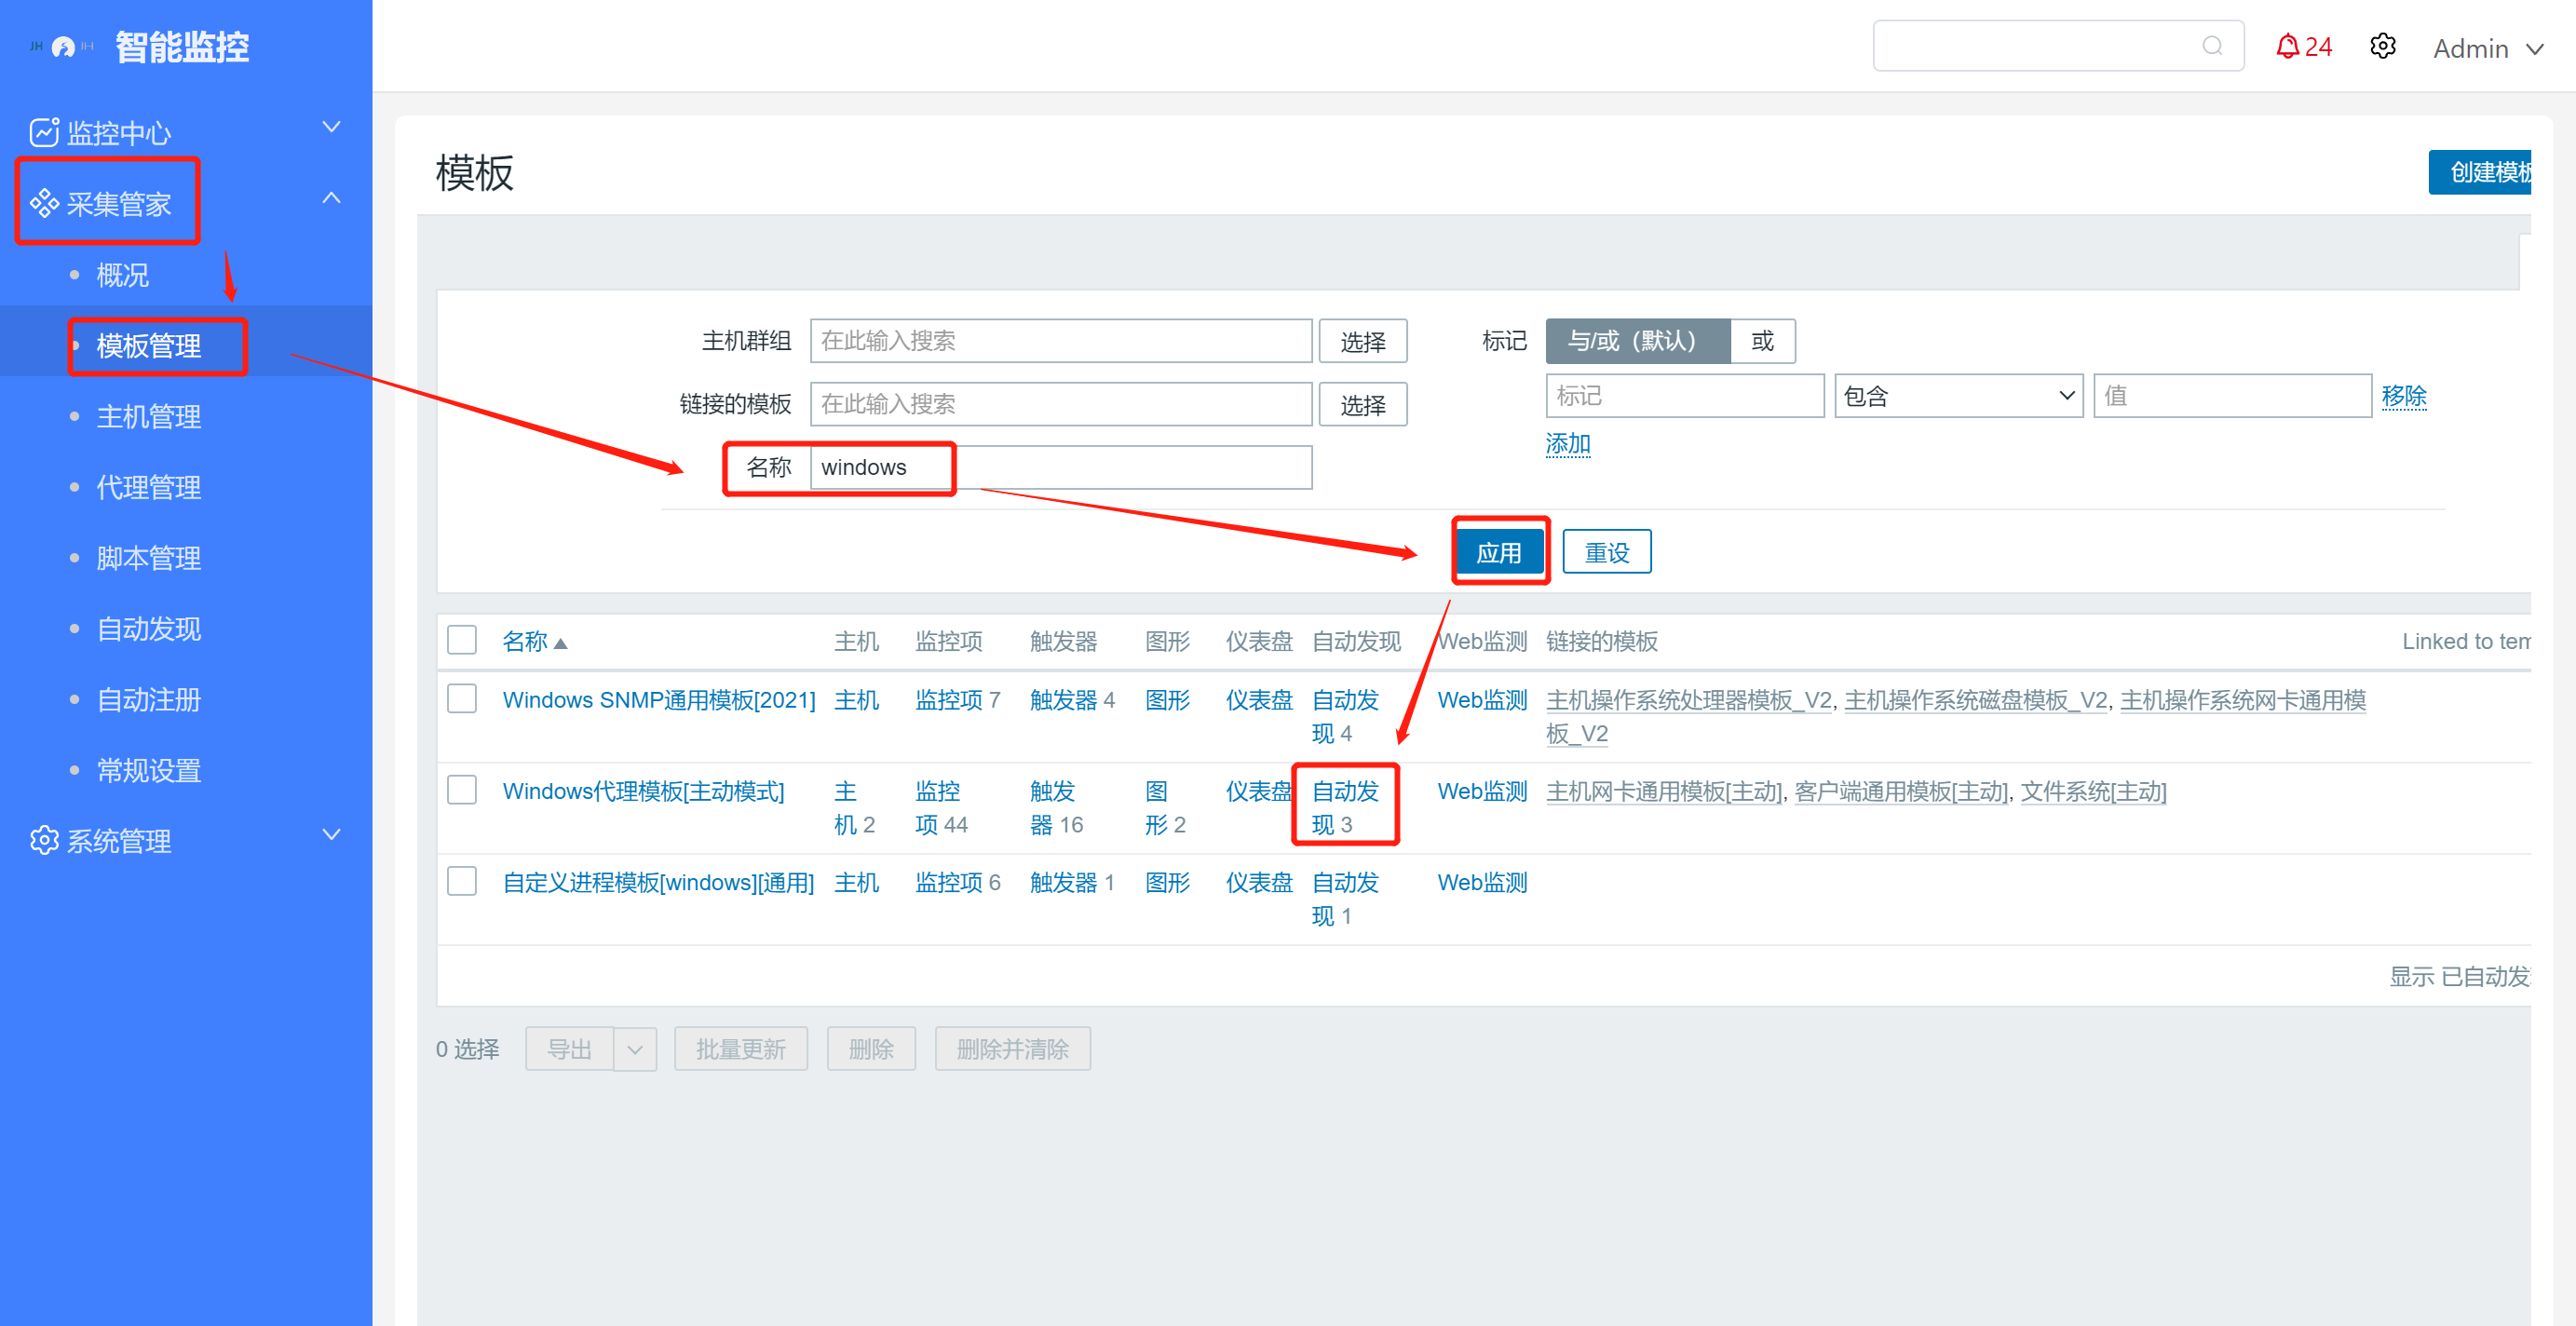Focus the 标记 tag name input
Viewport: 2576px width, 1326px height.
click(1684, 396)
